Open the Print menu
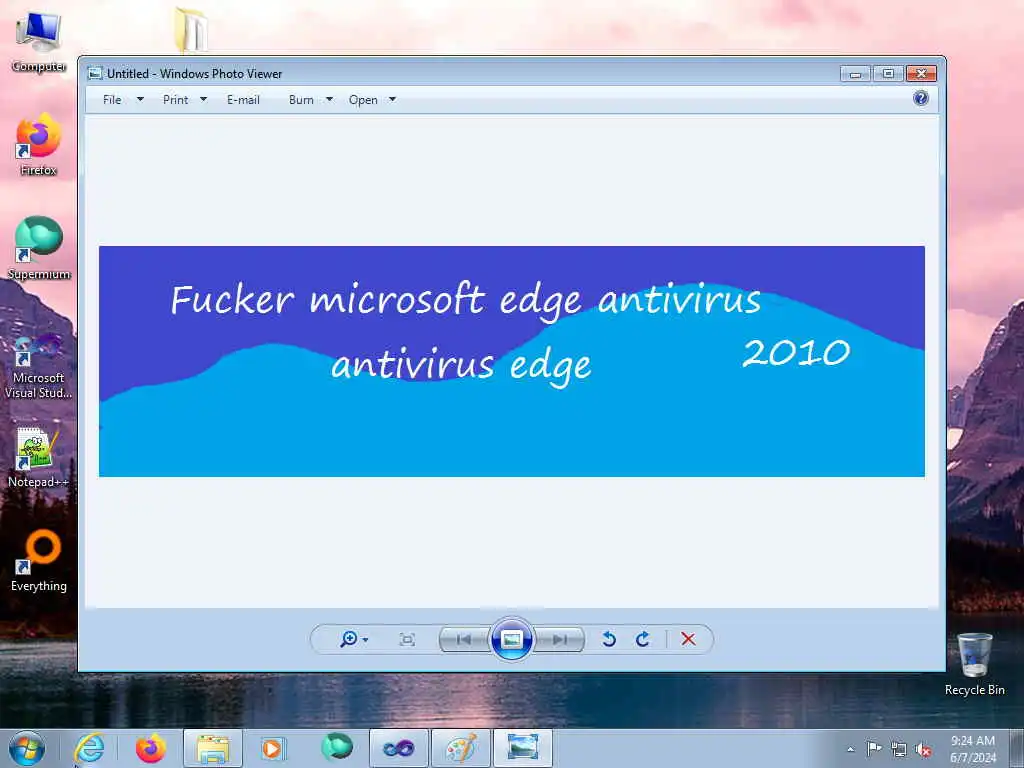 (176, 100)
